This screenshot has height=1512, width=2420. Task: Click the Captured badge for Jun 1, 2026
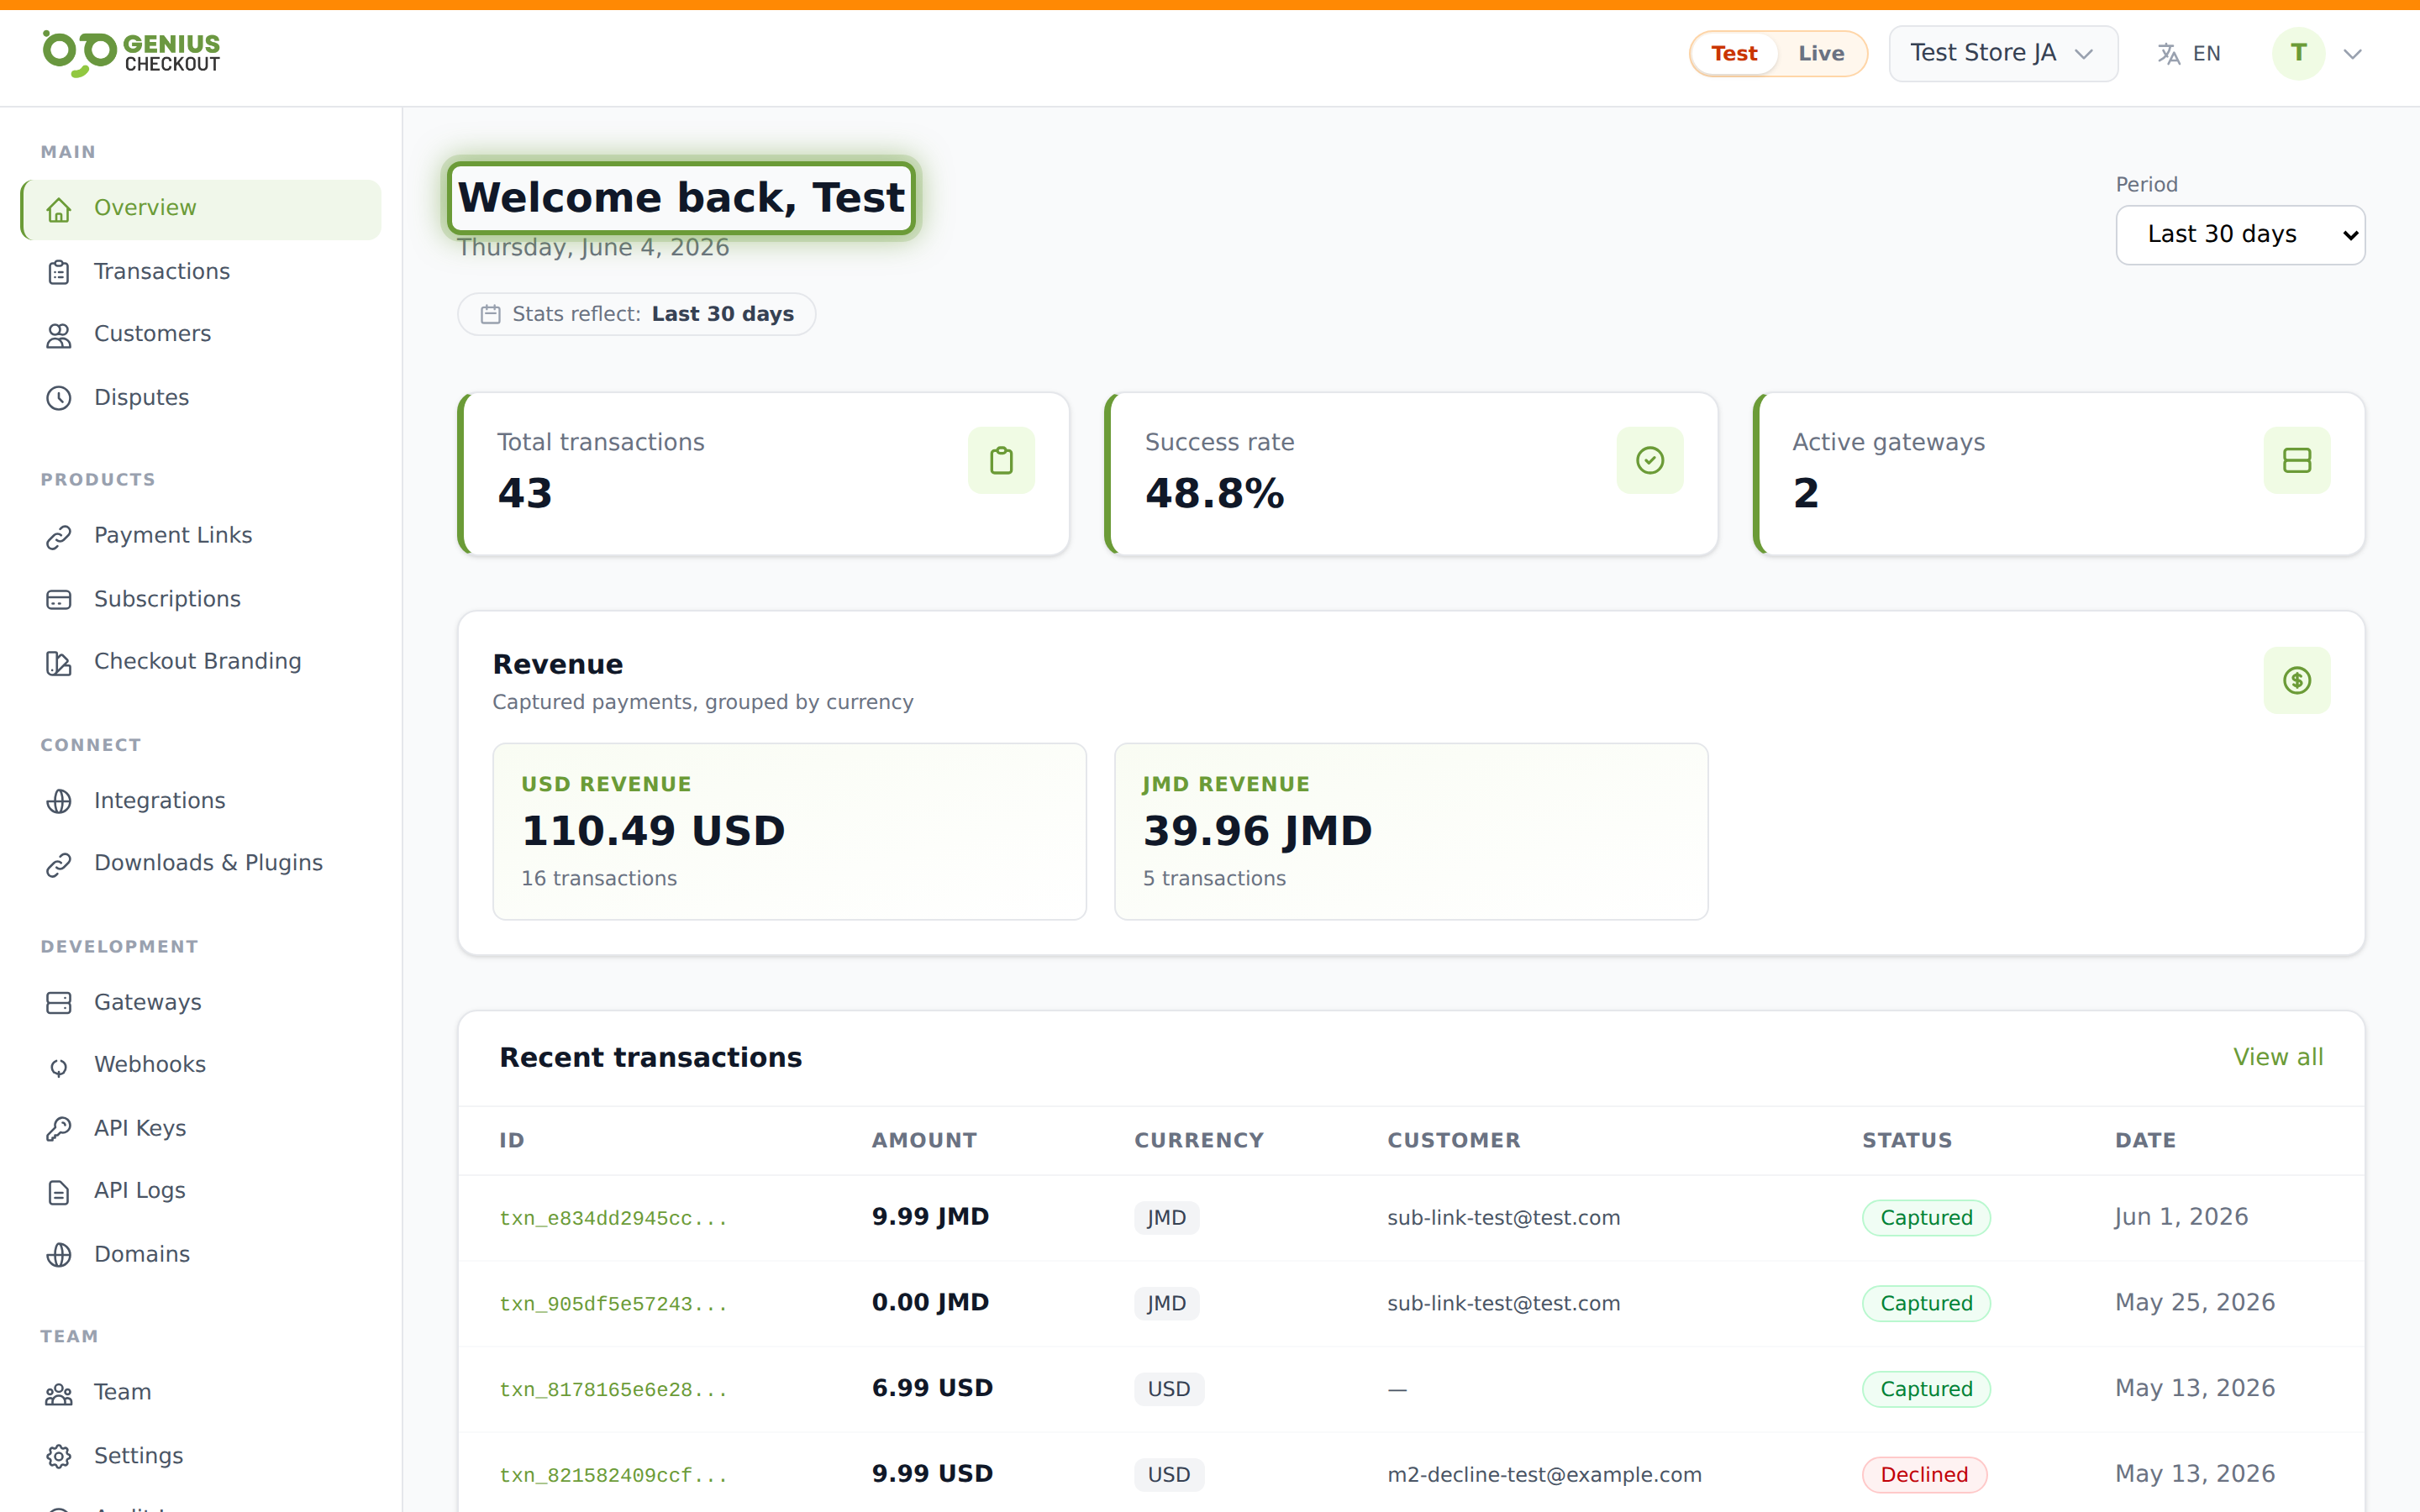coord(1926,1218)
